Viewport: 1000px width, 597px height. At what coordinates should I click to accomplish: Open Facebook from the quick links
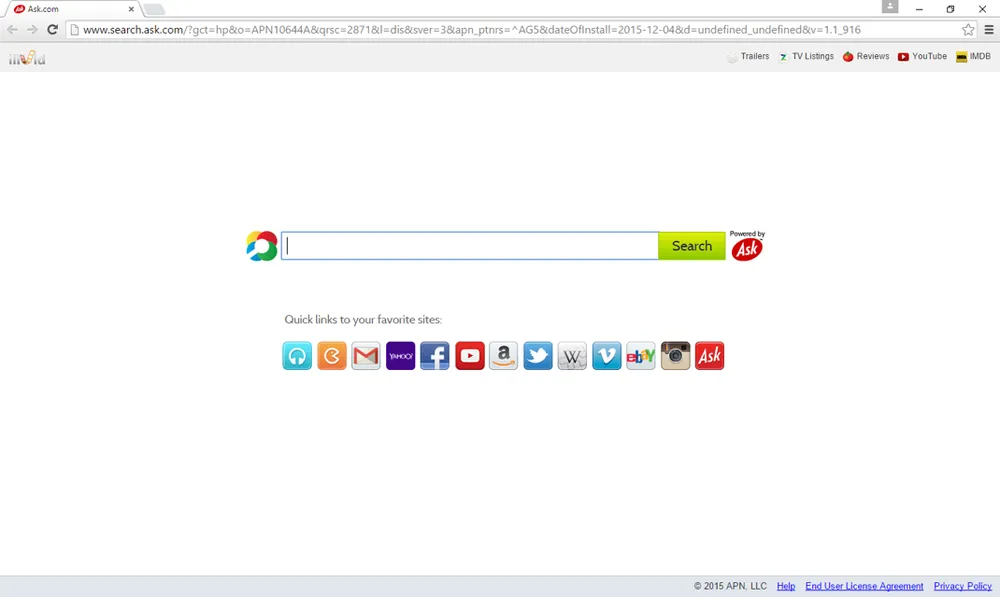tap(435, 356)
